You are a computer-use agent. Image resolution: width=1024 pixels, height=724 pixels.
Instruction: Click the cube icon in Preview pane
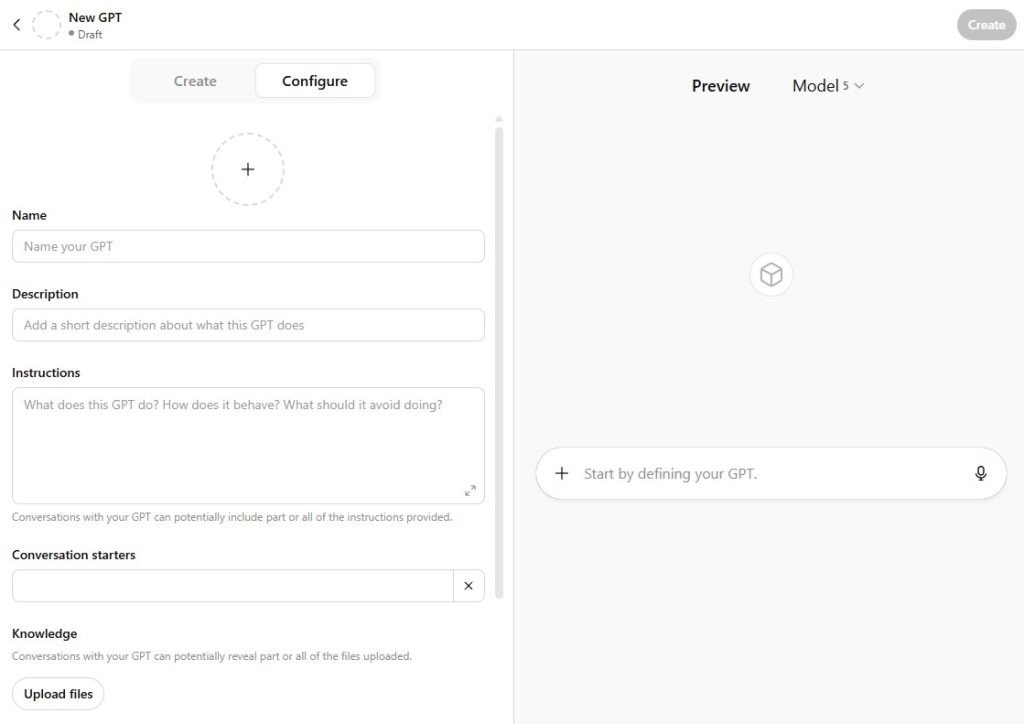pyautogui.click(x=771, y=275)
